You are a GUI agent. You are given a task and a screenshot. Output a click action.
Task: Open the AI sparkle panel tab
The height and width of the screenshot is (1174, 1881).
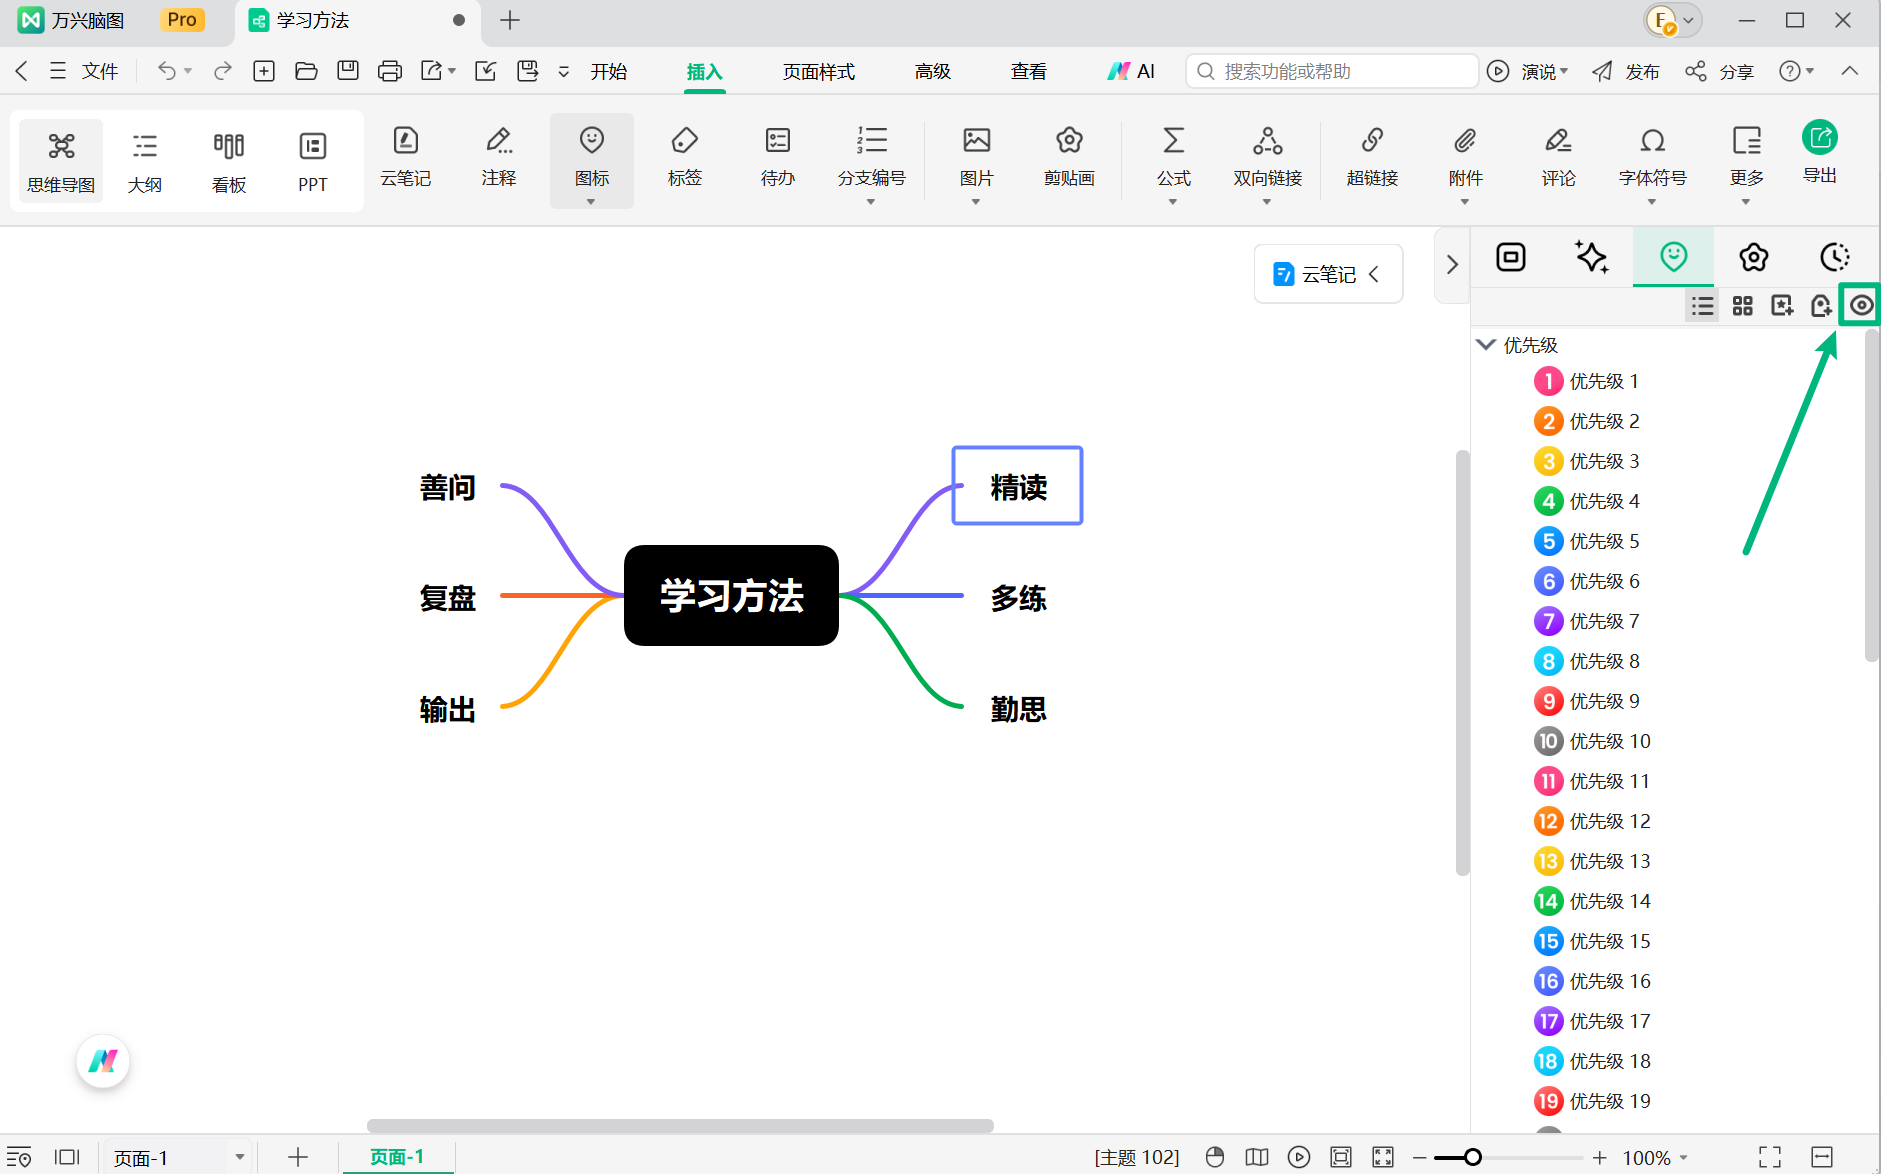tap(1591, 257)
